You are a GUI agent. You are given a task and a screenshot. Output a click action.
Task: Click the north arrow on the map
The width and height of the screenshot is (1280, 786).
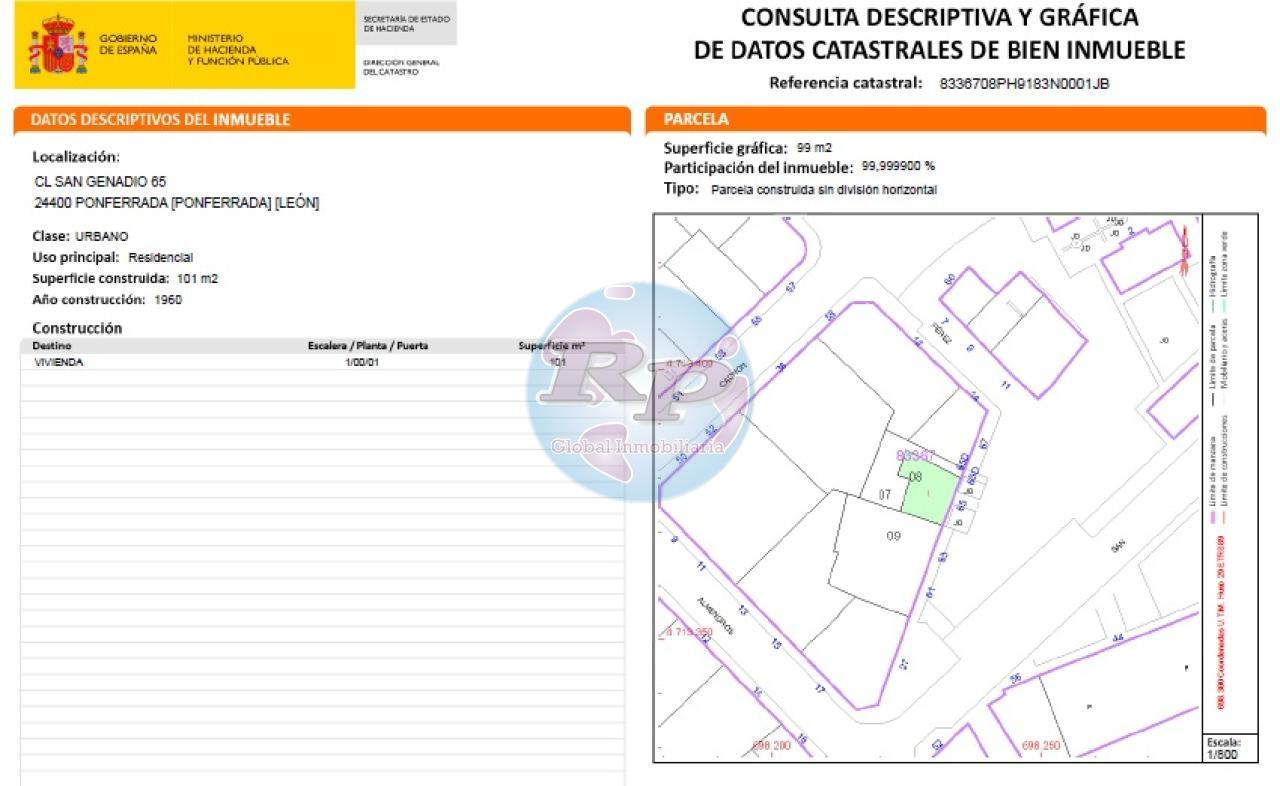click(x=1186, y=246)
